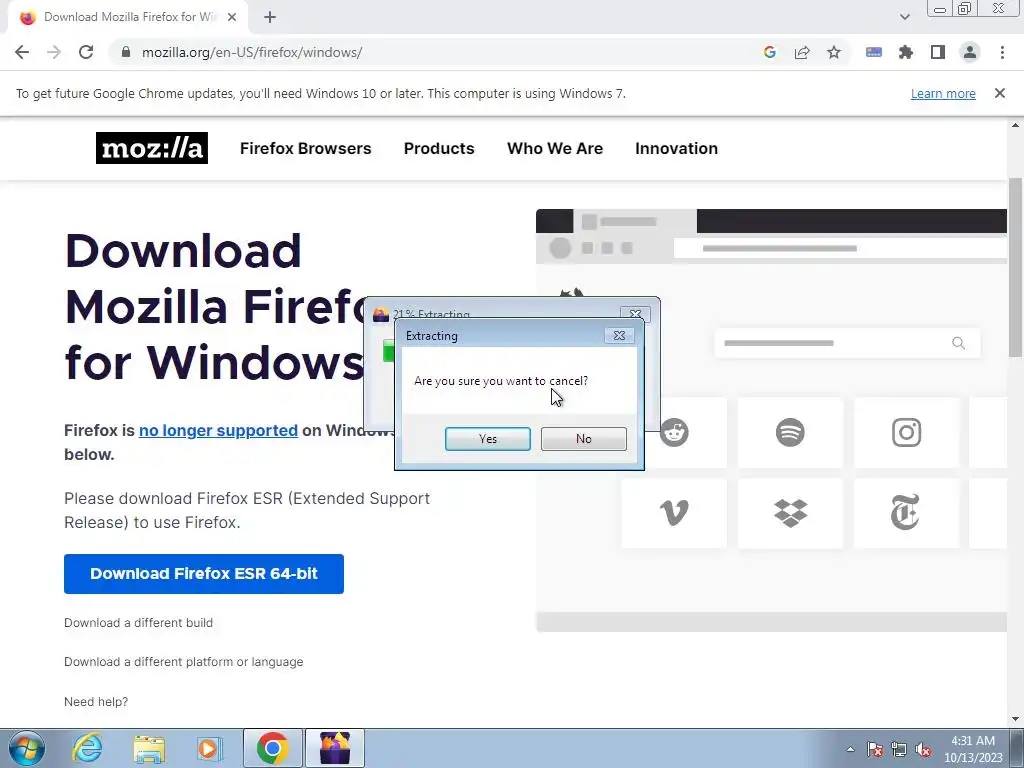This screenshot has height=768, width=1024.
Task: Select the Download Mozilla Firefox tab
Action: click(x=128, y=17)
